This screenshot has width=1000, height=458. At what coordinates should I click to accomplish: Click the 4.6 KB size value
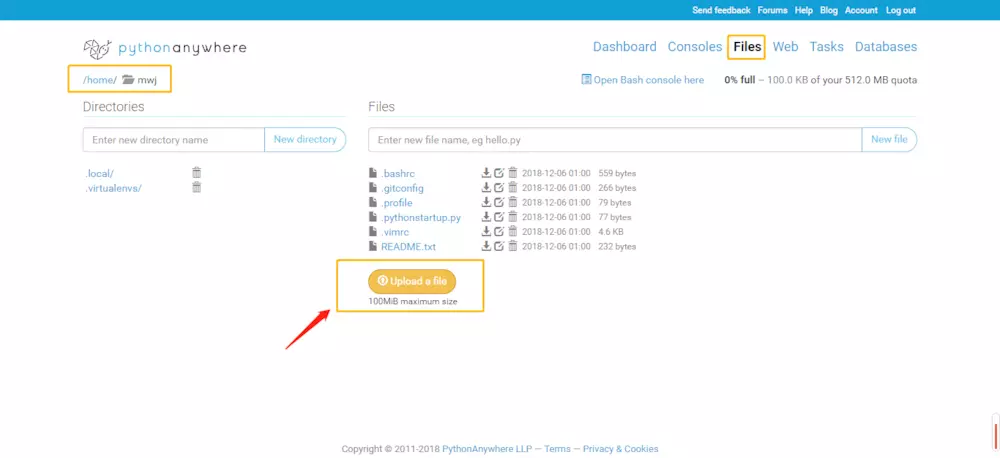(611, 232)
